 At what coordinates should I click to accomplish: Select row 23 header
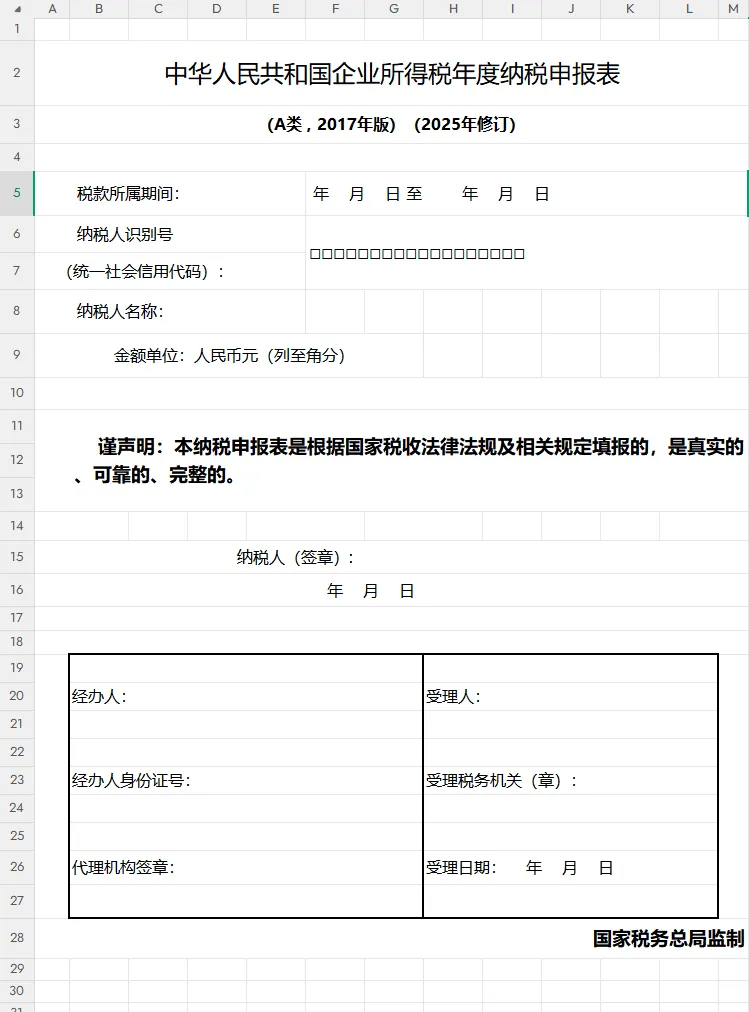[17, 780]
